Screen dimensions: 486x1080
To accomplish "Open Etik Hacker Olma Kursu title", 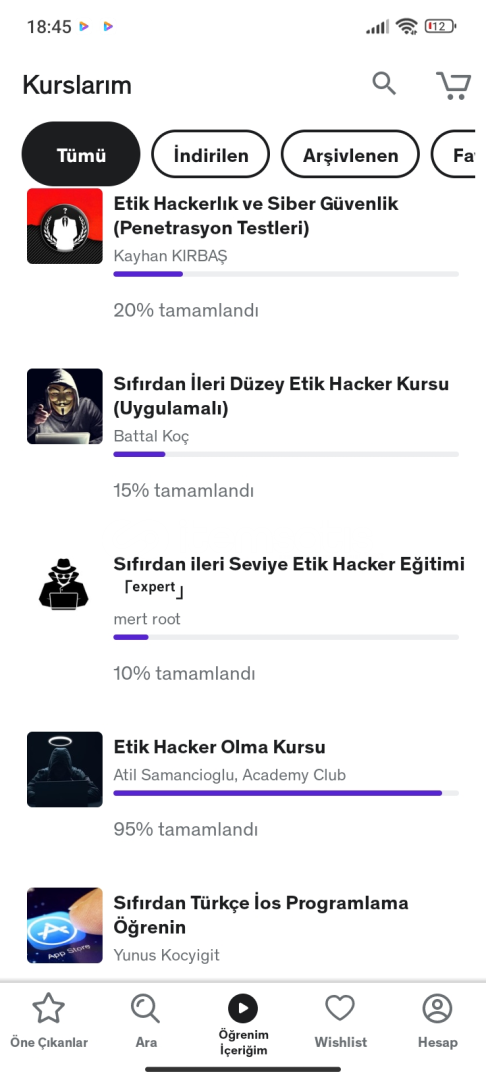I will (220, 747).
